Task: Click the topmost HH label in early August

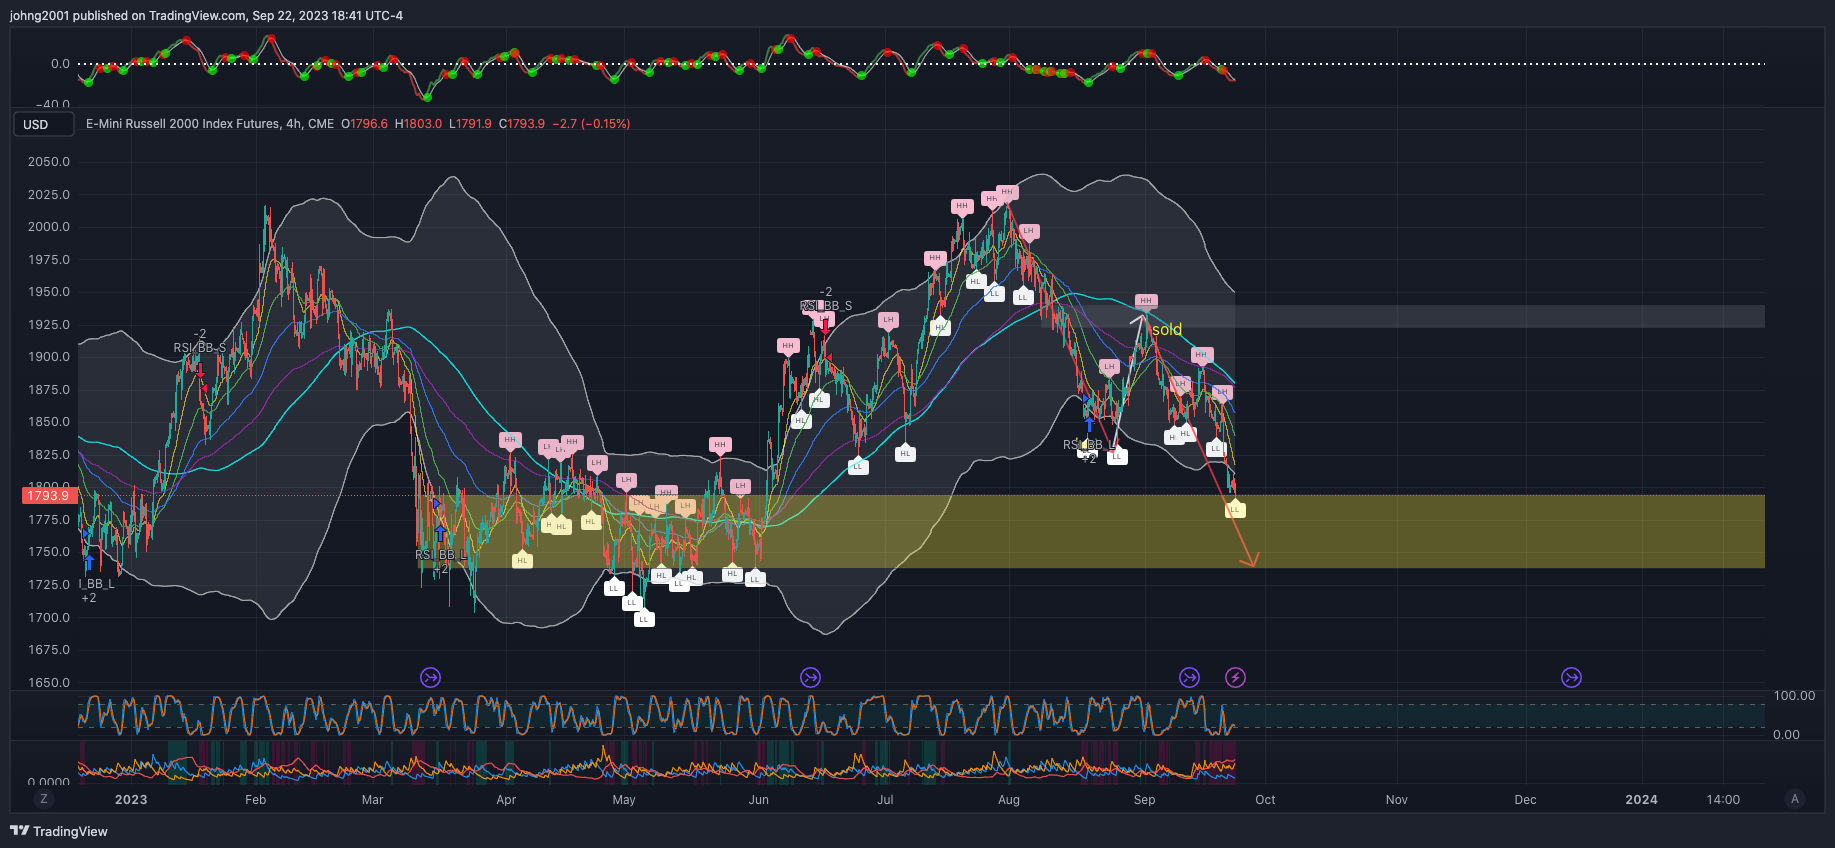Action: [1007, 192]
